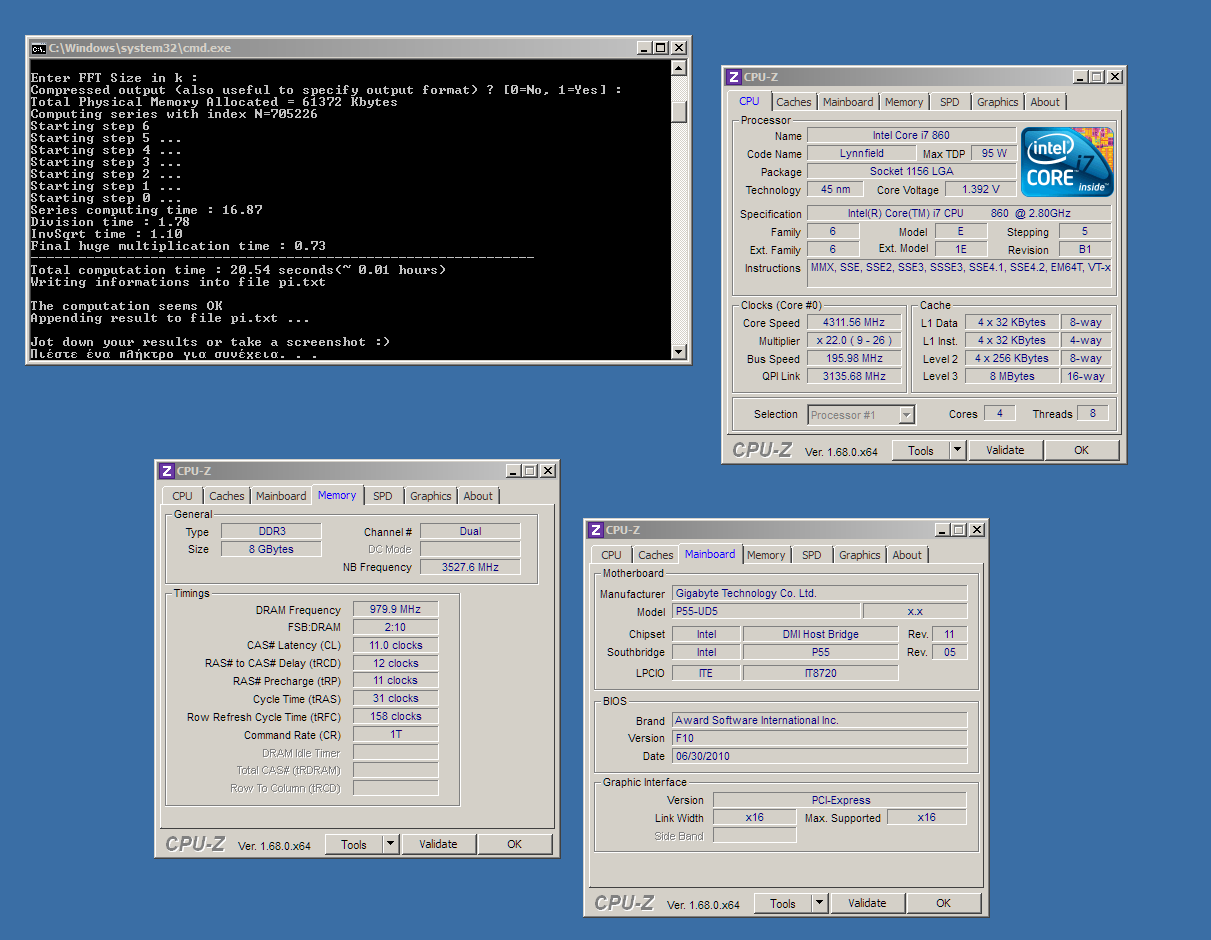Click the NB Frequency value 3527.6 MHz
This screenshot has height=940, width=1211.
click(469, 567)
